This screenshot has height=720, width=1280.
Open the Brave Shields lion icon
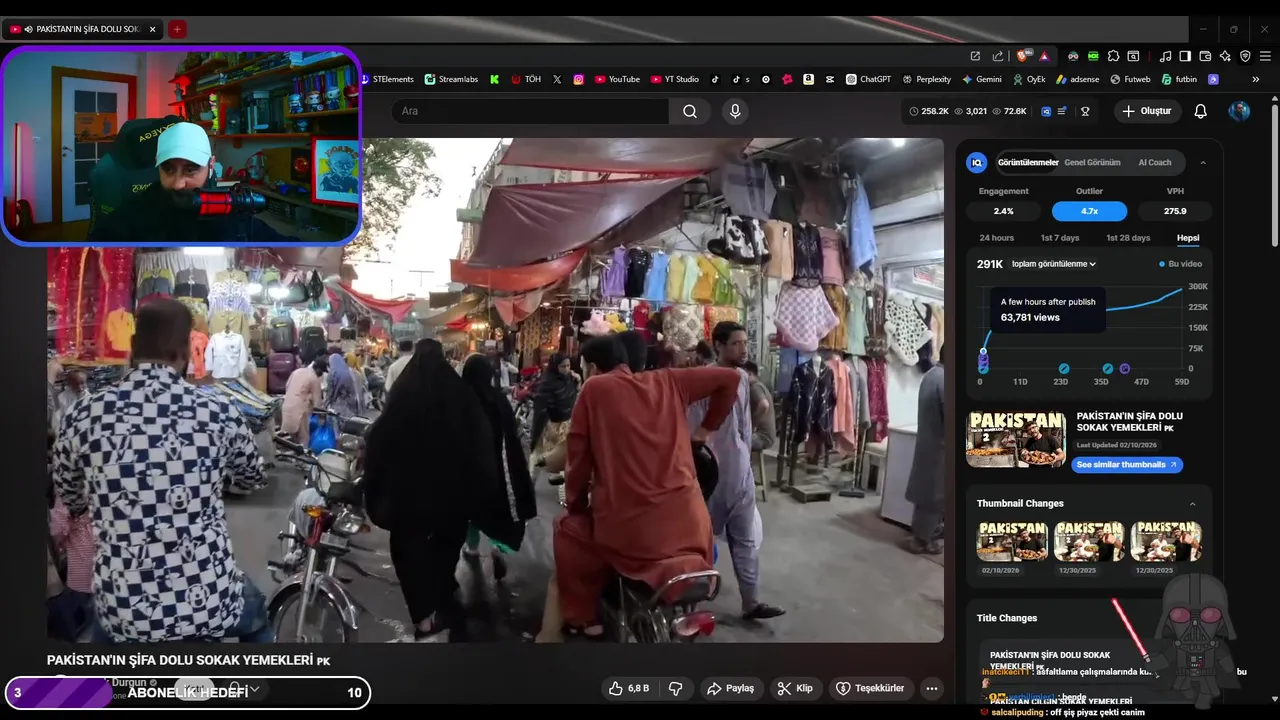point(1022,56)
